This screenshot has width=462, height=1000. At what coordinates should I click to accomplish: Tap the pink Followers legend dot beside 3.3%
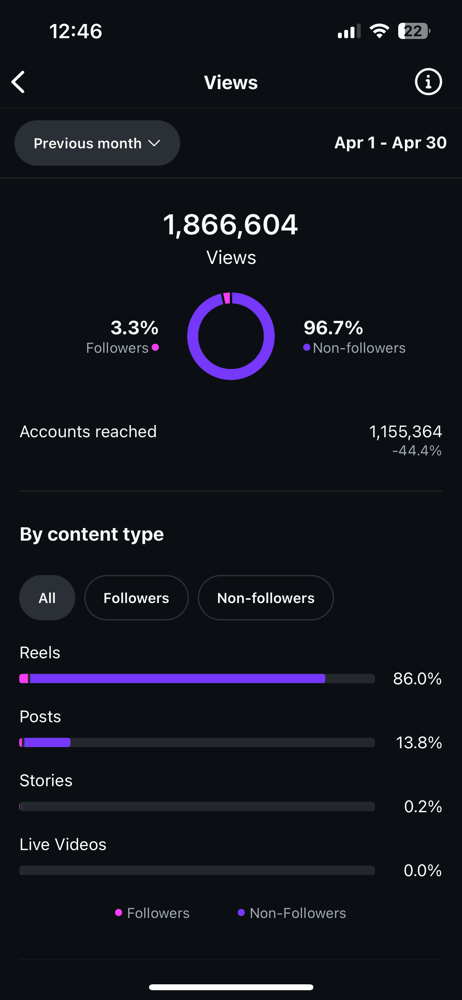pyautogui.click(x=155, y=348)
